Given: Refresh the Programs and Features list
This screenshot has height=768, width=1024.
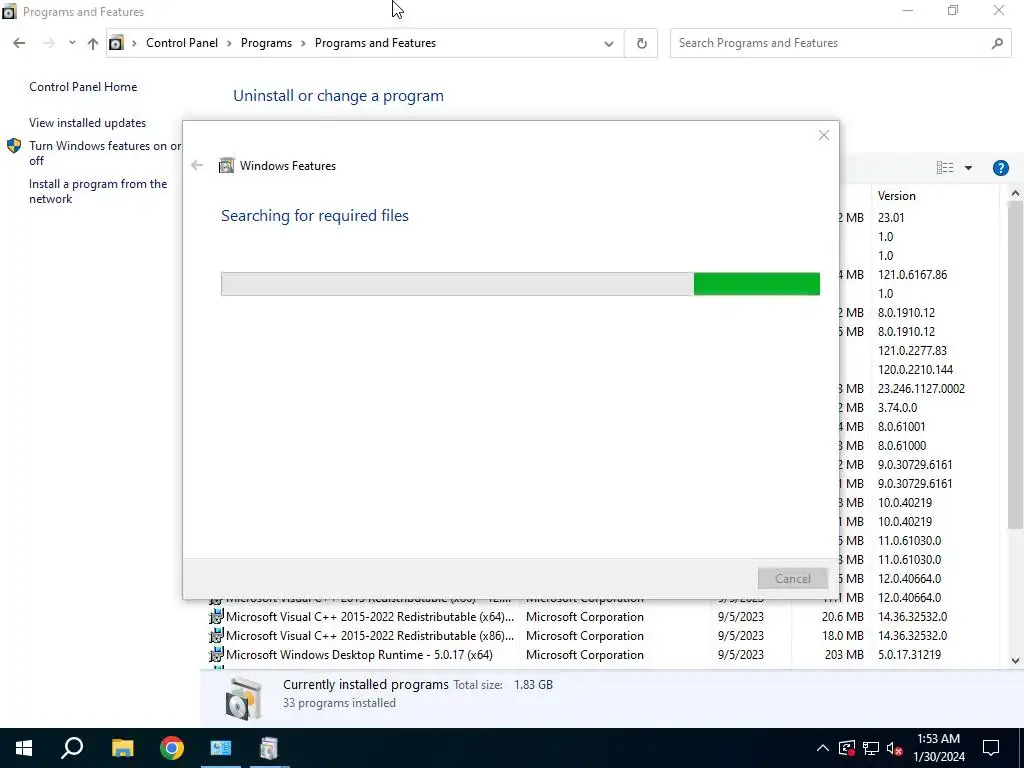Looking at the screenshot, I should (x=641, y=43).
